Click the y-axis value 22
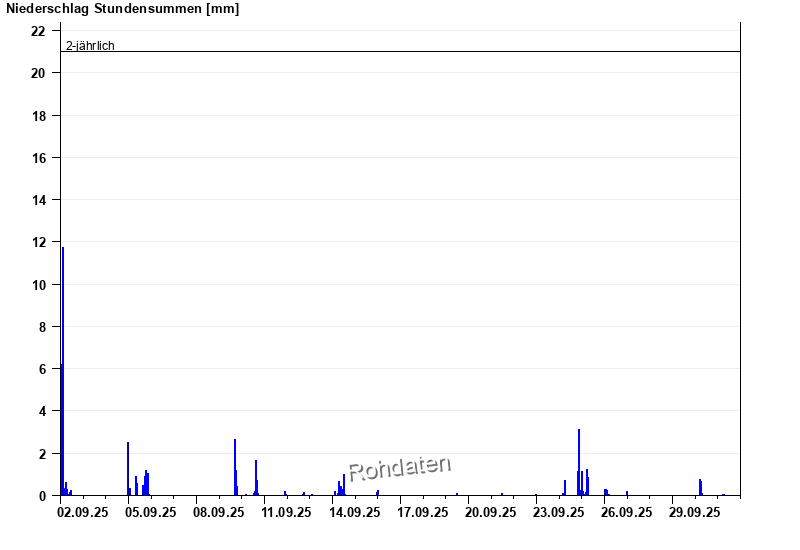The width and height of the screenshot is (800, 550). click(x=38, y=31)
